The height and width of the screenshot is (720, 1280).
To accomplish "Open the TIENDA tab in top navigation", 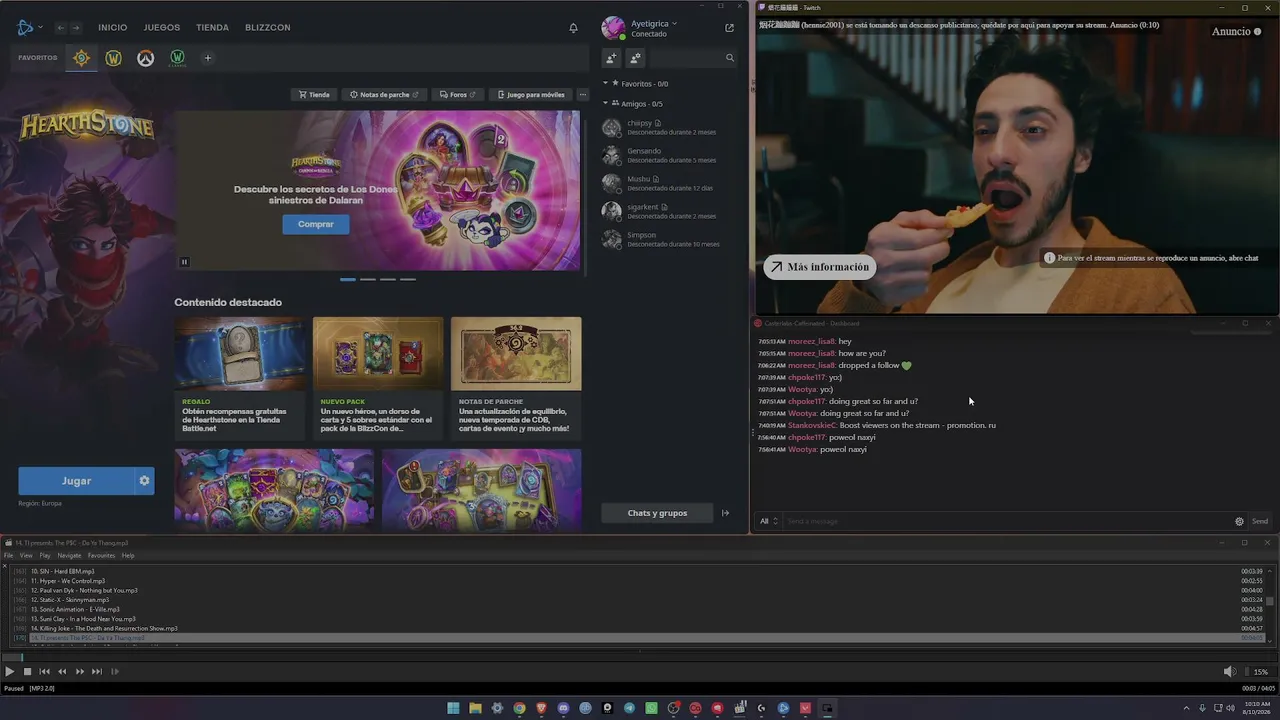I will (213, 27).
